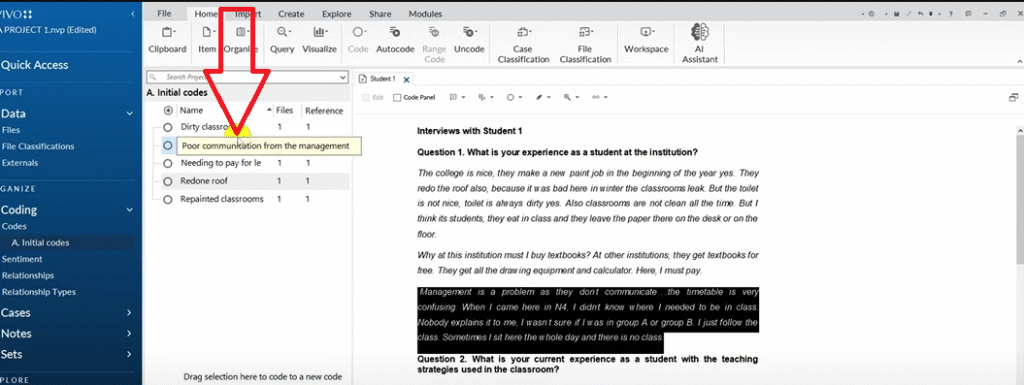Sort by the Reference column header
The image size is (1024, 385).
(324, 110)
